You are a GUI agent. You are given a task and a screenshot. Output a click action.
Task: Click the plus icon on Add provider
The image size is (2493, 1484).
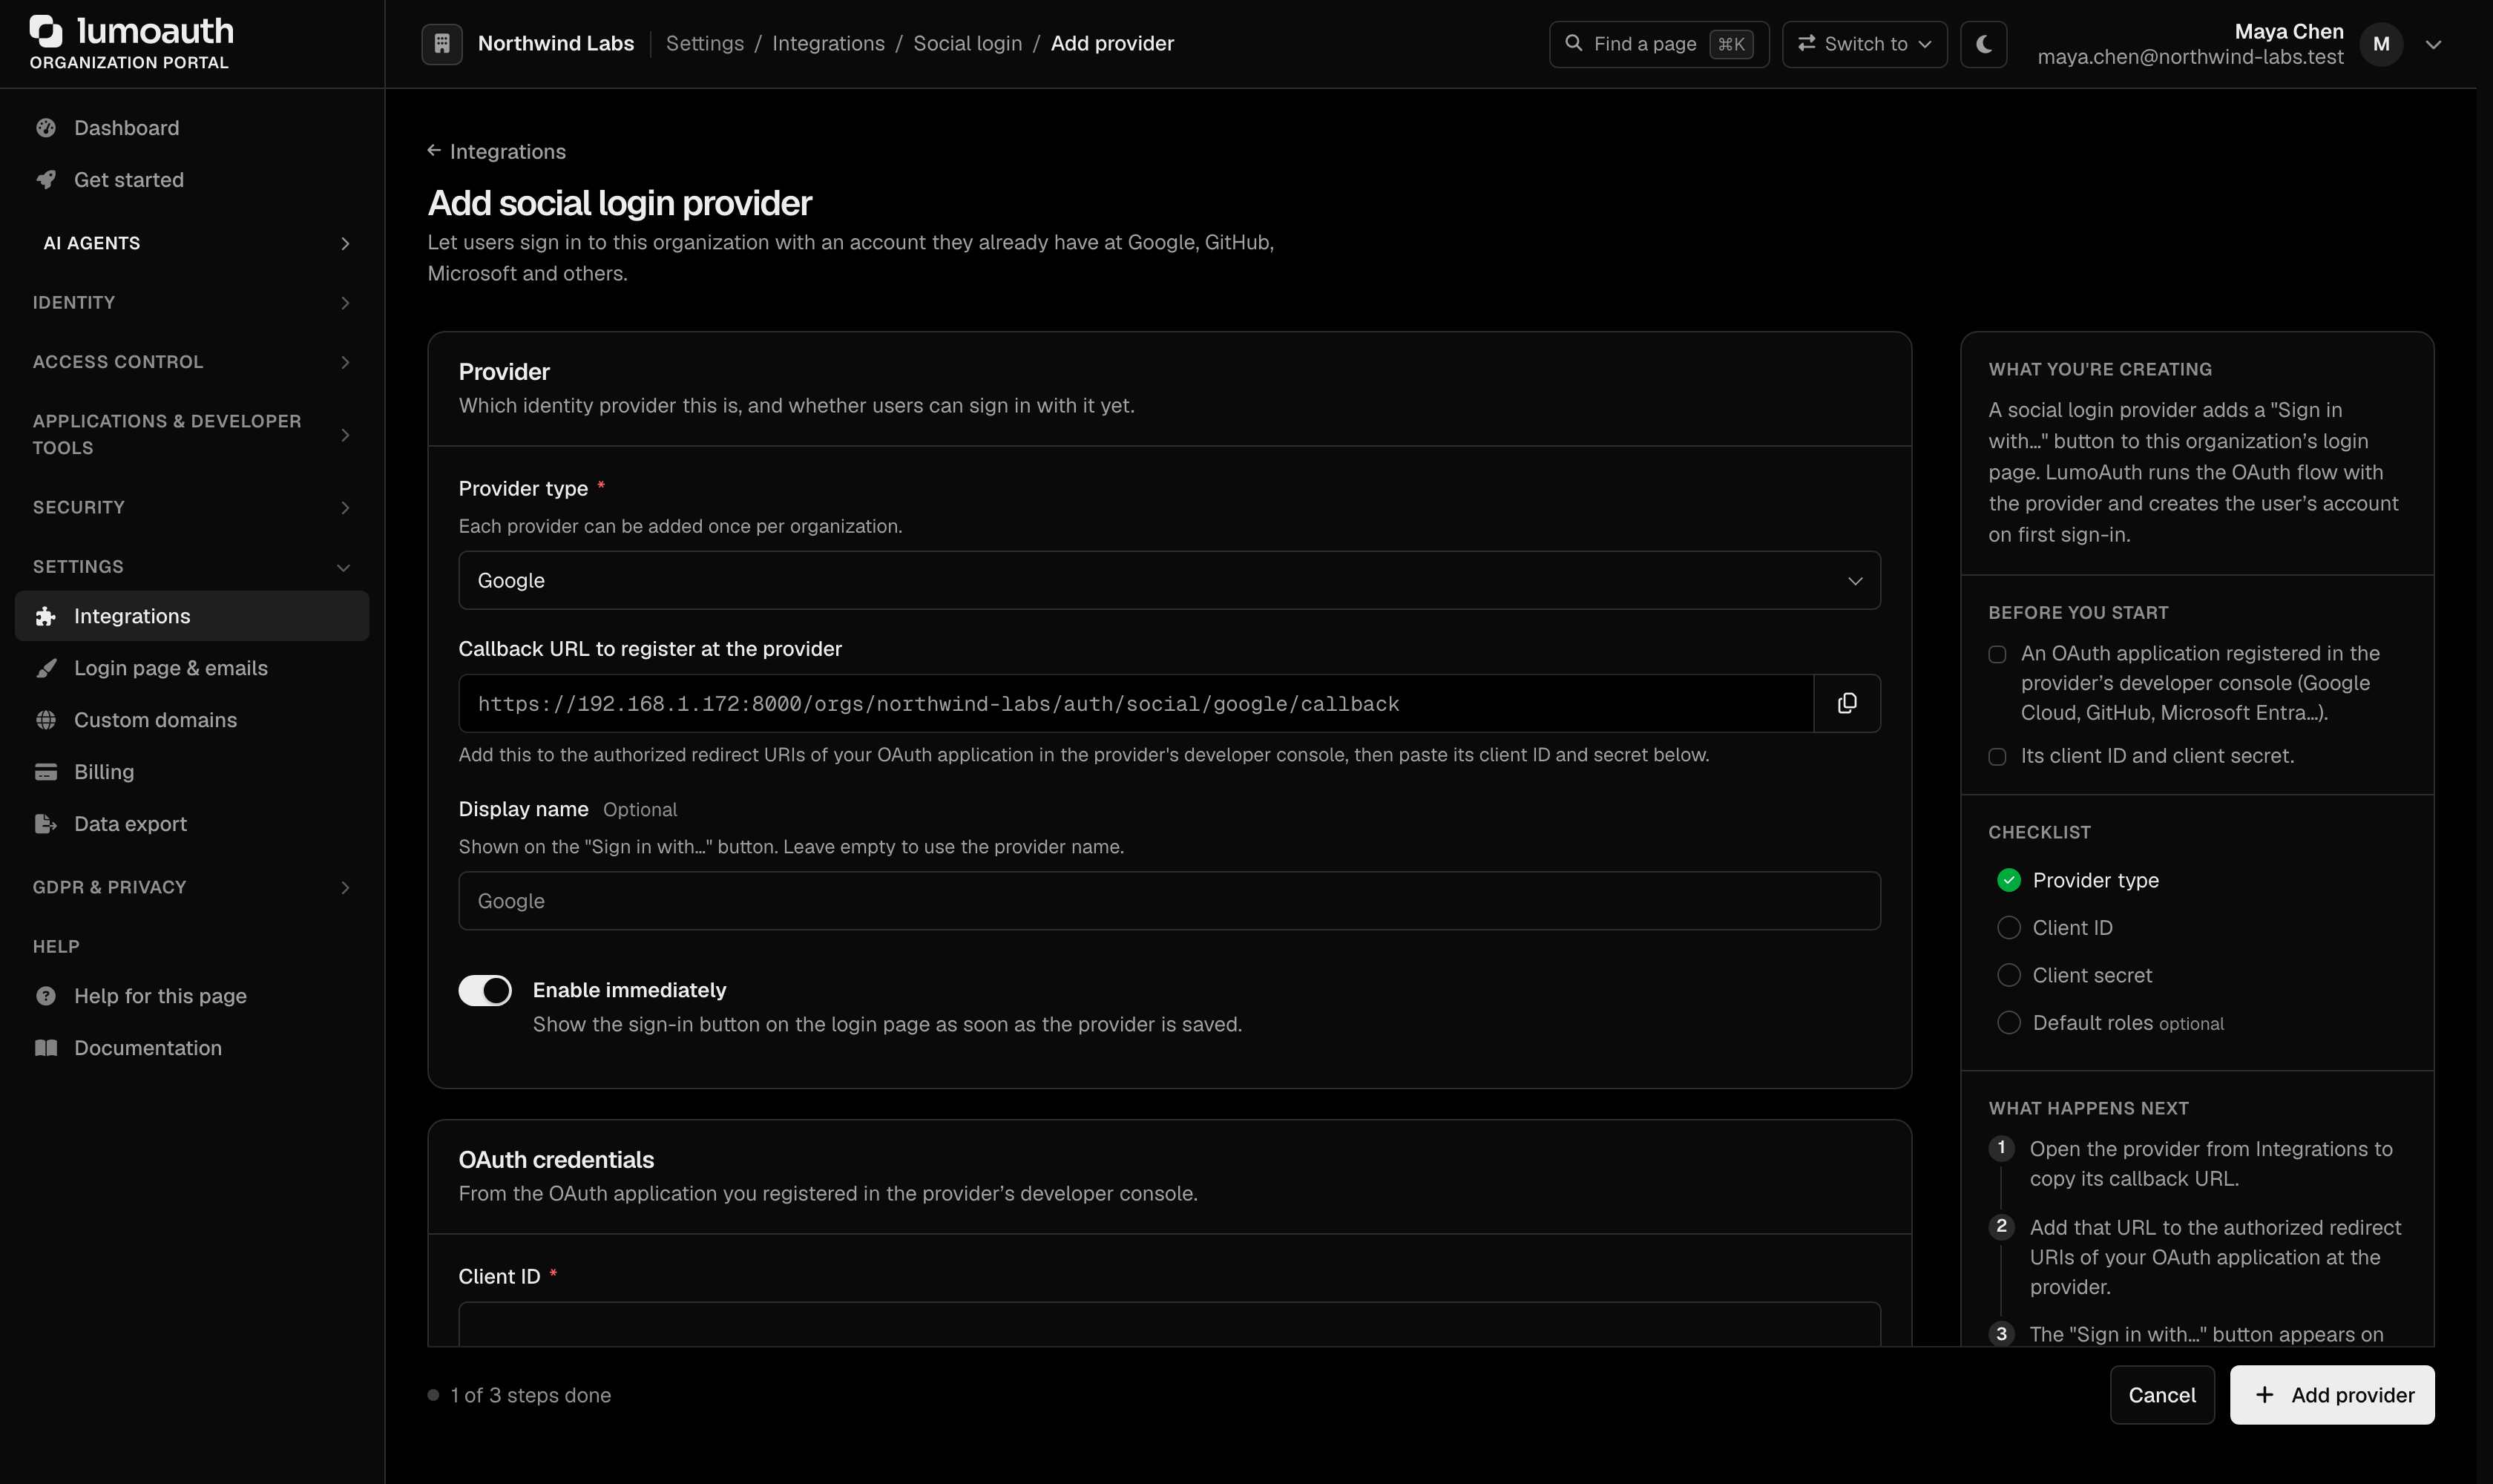point(2264,1394)
